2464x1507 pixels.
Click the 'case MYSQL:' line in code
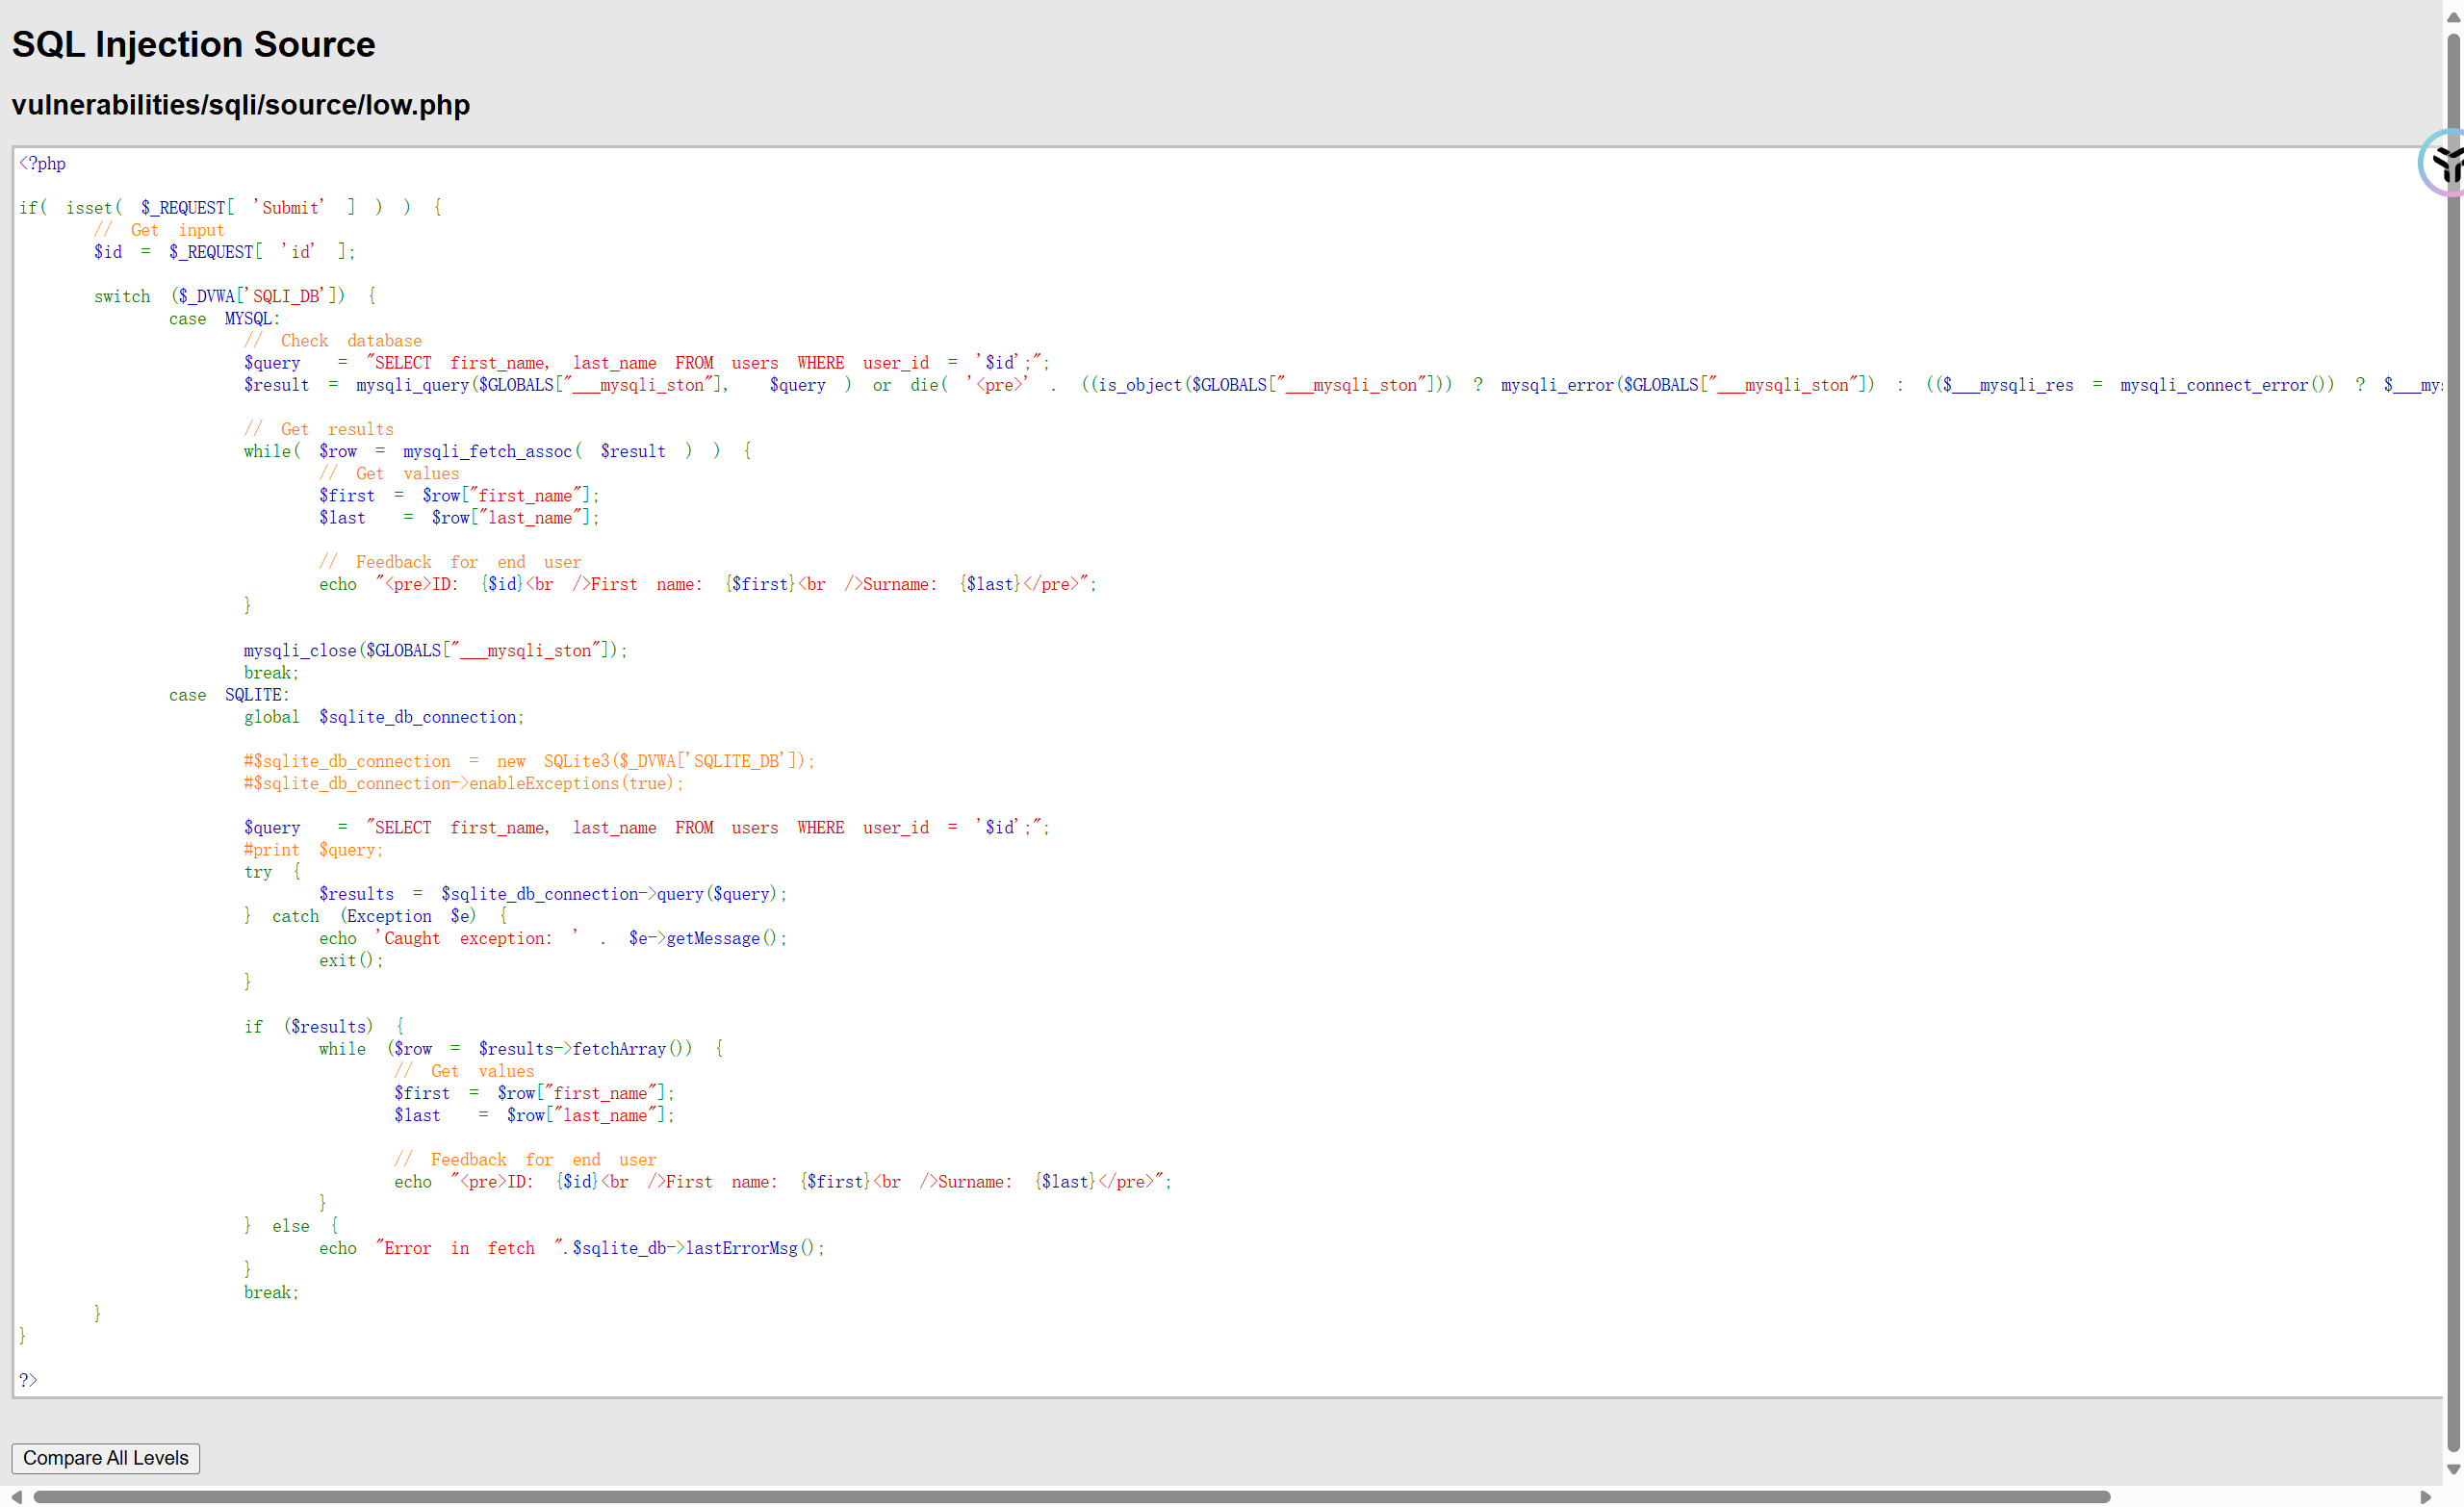click(x=224, y=318)
